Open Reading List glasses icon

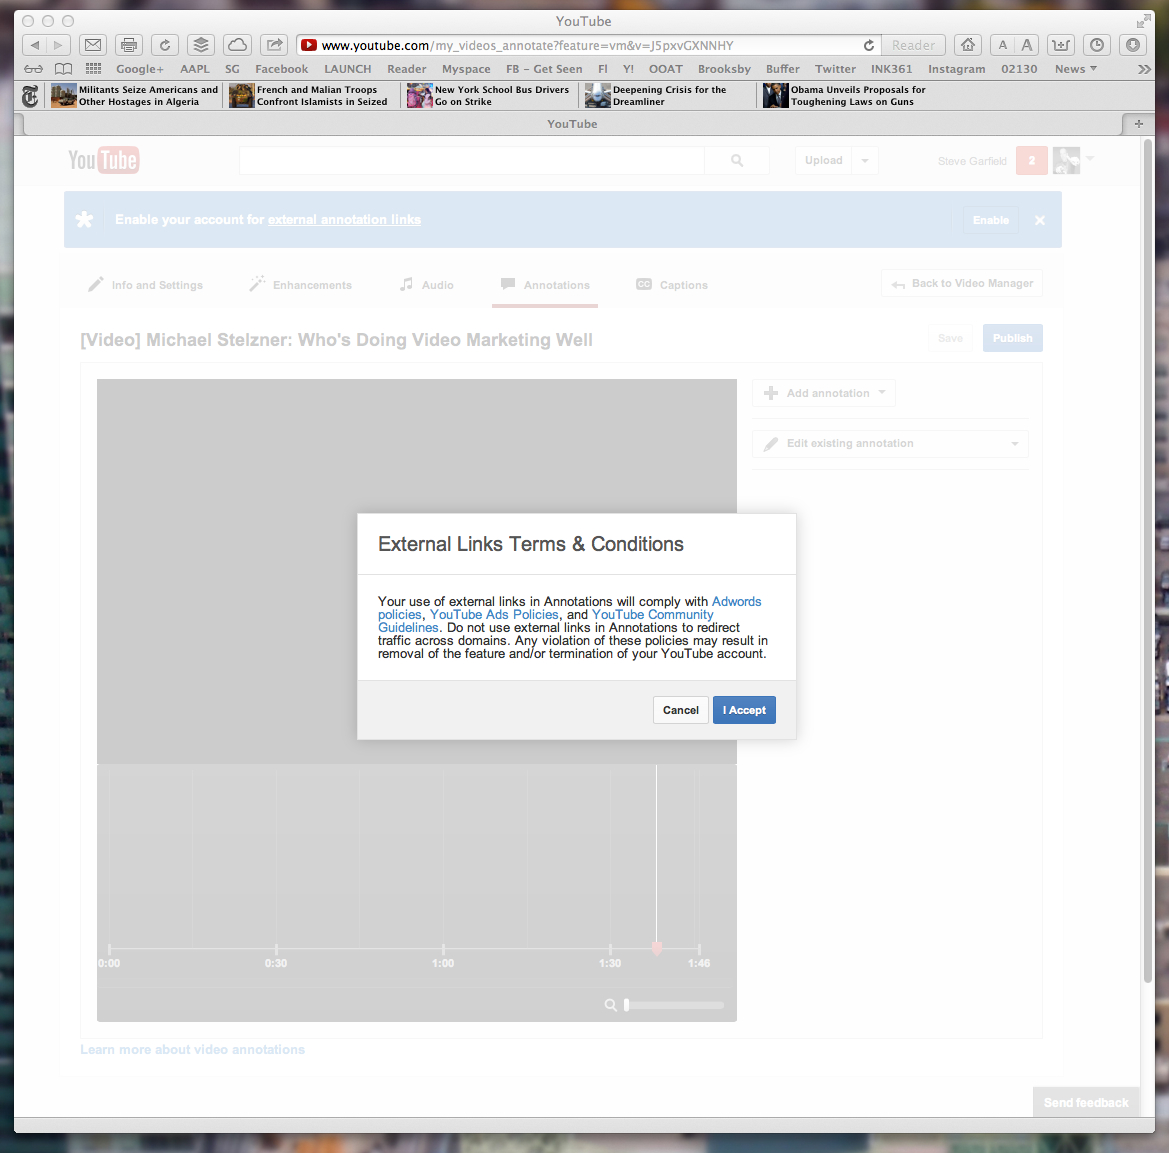point(34,69)
